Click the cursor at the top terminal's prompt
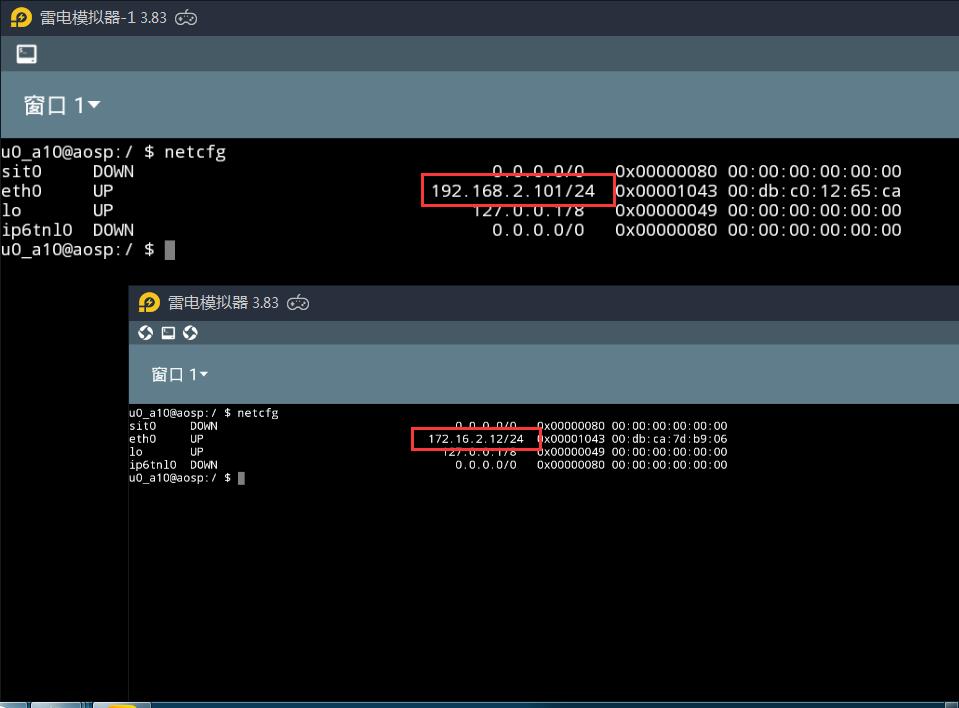The width and height of the screenshot is (959, 708). tap(170, 249)
